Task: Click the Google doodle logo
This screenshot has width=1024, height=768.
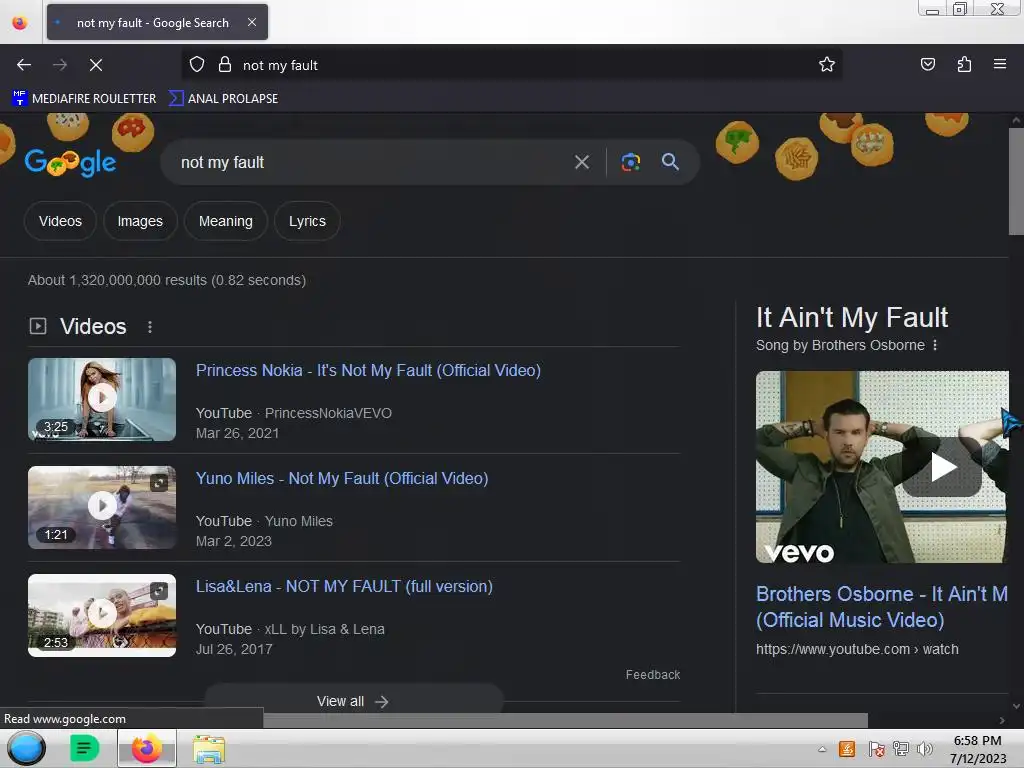Action: coord(70,162)
